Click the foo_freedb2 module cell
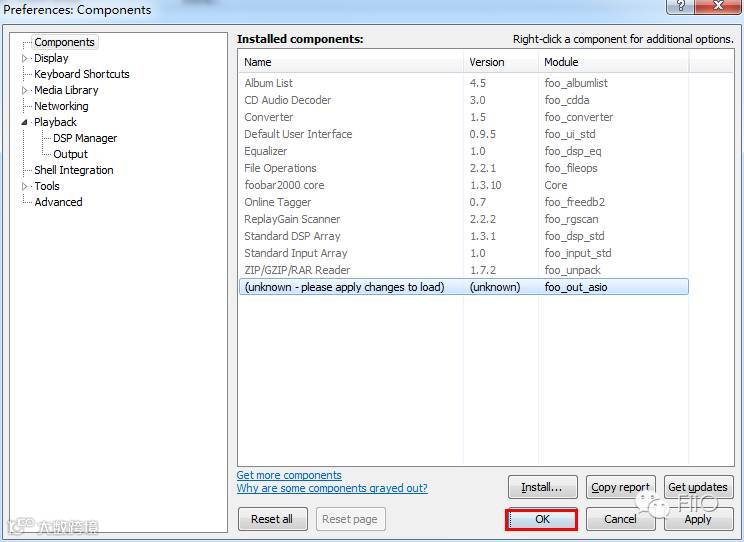 coord(575,202)
